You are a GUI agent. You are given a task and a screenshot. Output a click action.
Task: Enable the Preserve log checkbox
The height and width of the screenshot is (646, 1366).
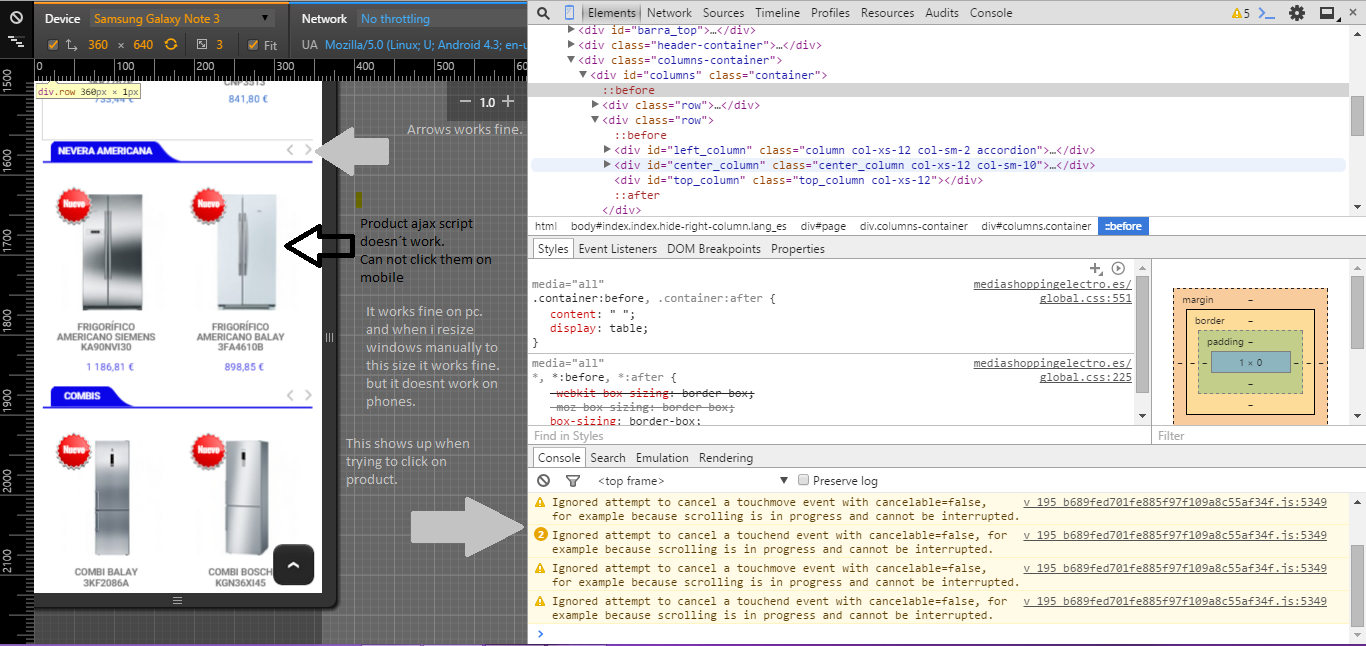point(804,481)
